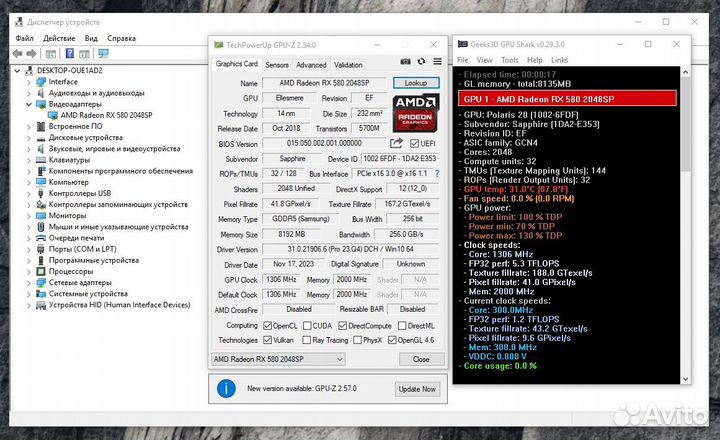Screen dimensions: 720x440
Task: Expand the Устройства HID node
Action: click(x=29, y=305)
